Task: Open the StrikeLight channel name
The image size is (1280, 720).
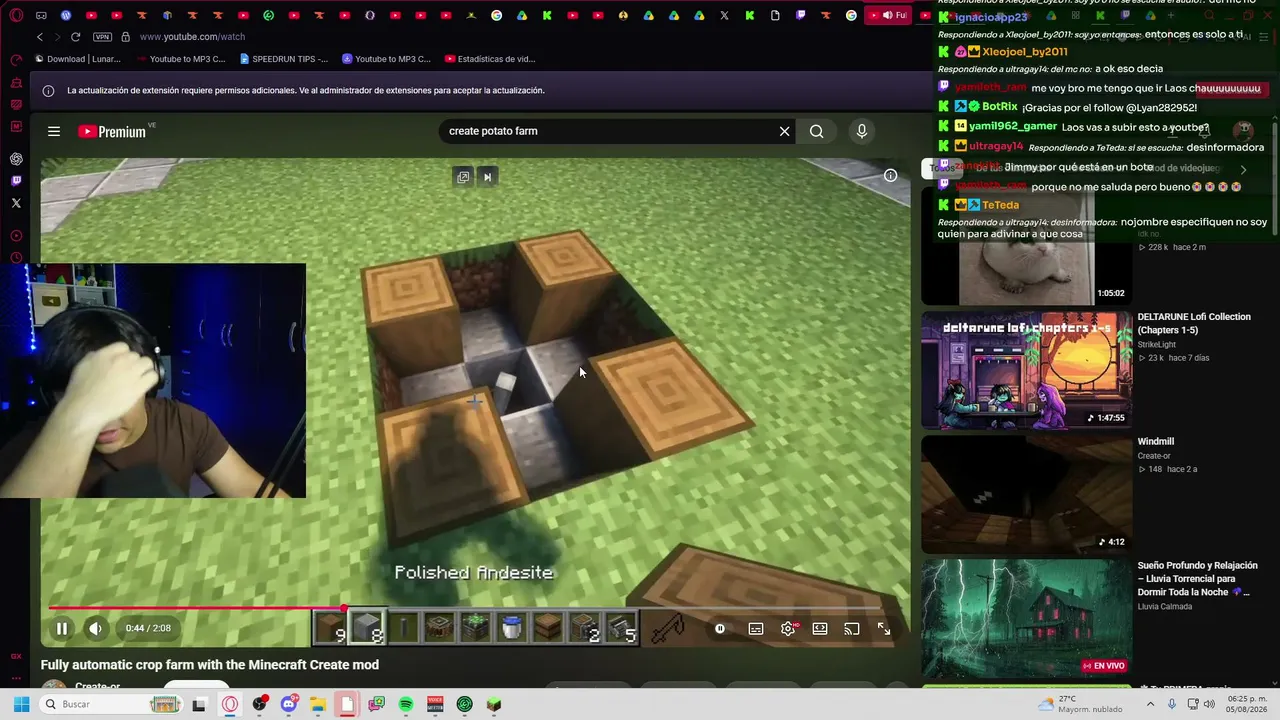Action: click(x=1156, y=345)
